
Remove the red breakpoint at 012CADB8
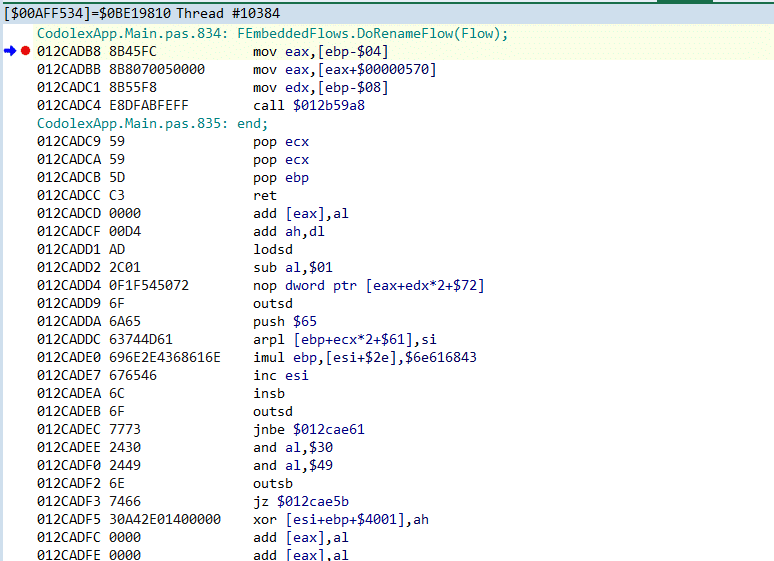(x=25, y=51)
